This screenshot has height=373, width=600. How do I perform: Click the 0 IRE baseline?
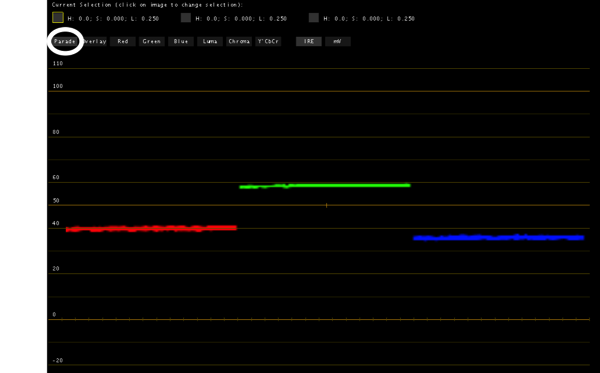319,319
